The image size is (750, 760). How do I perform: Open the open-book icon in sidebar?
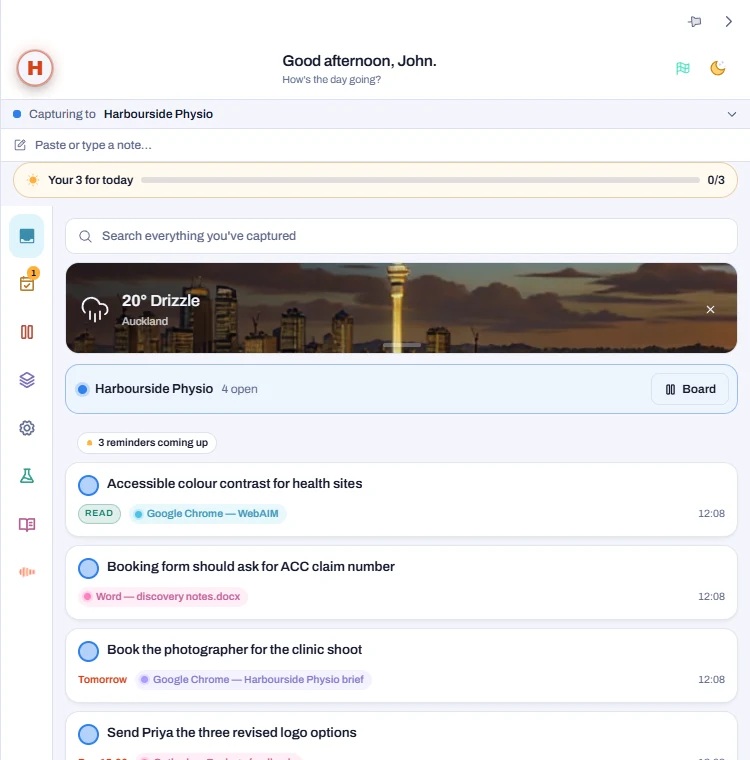click(x=27, y=524)
